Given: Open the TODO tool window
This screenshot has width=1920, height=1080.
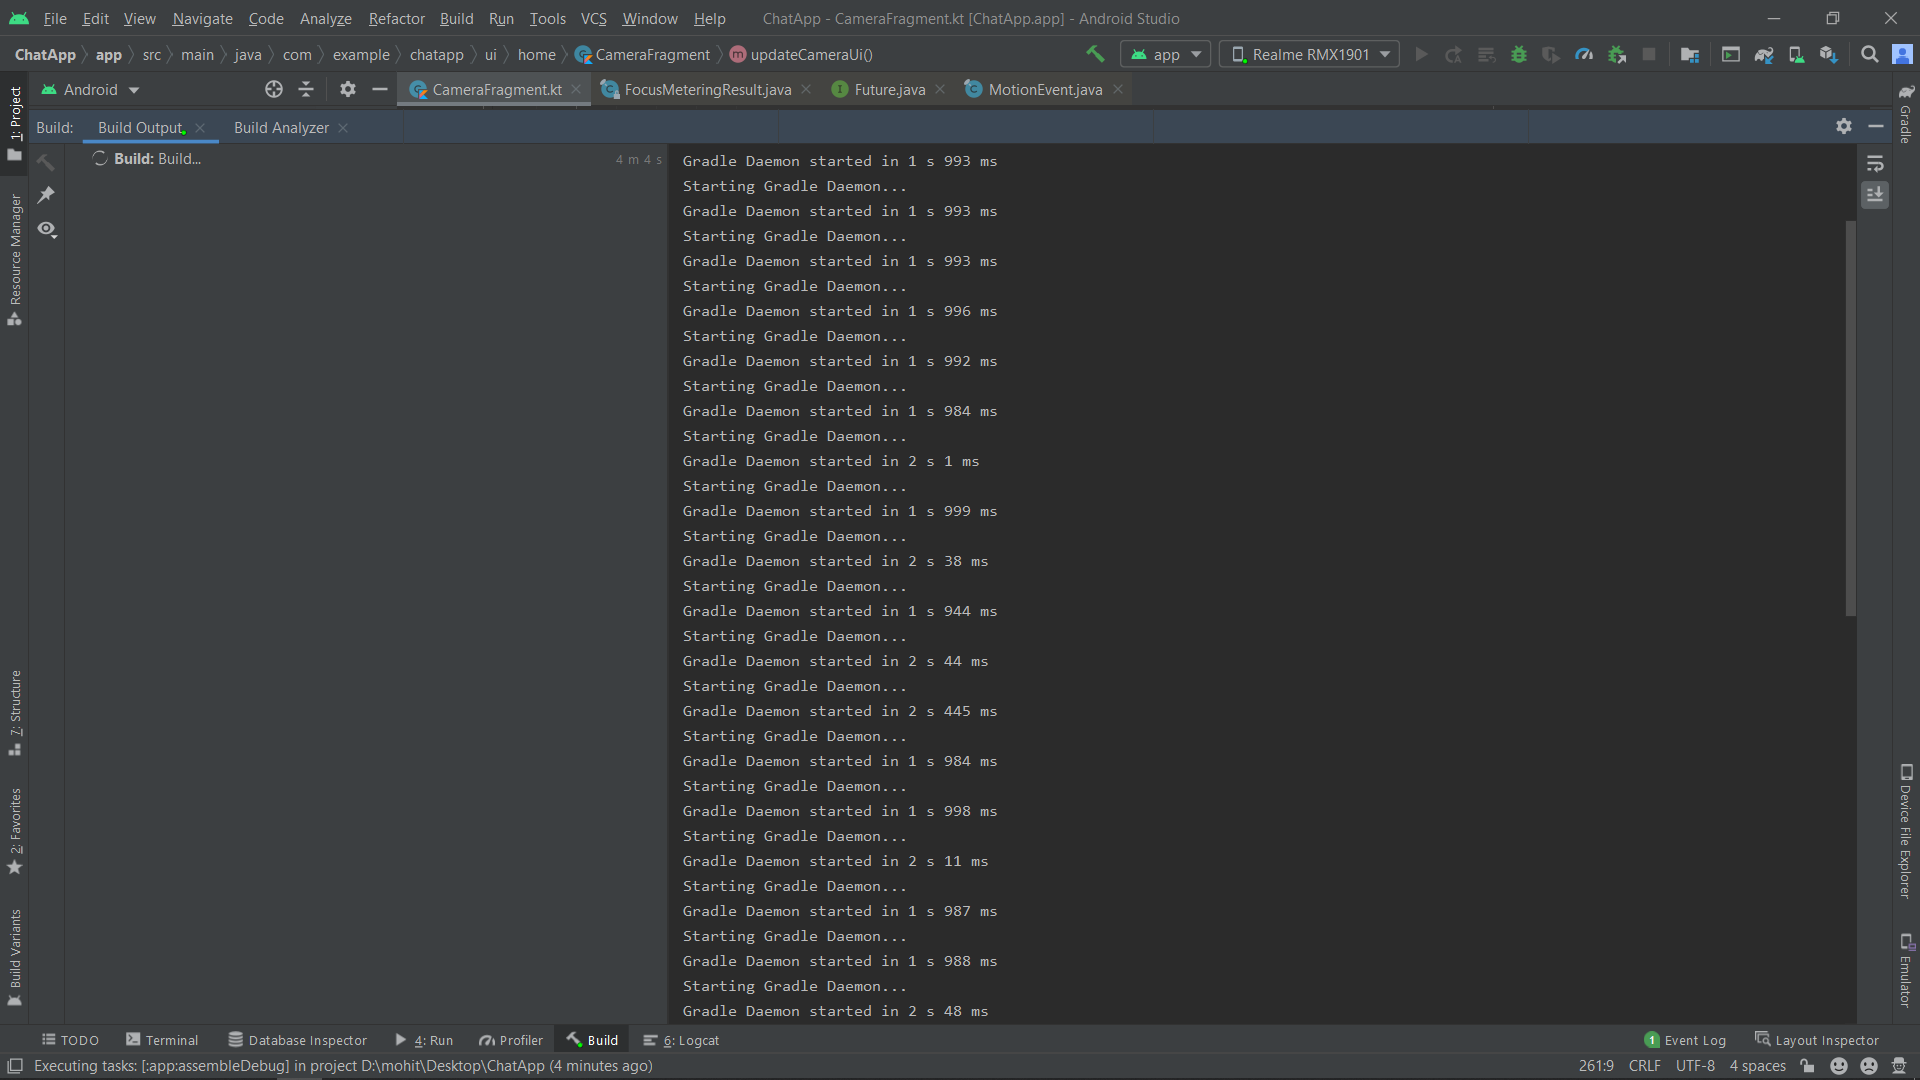Looking at the screenshot, I should (x=70, y=1040).
